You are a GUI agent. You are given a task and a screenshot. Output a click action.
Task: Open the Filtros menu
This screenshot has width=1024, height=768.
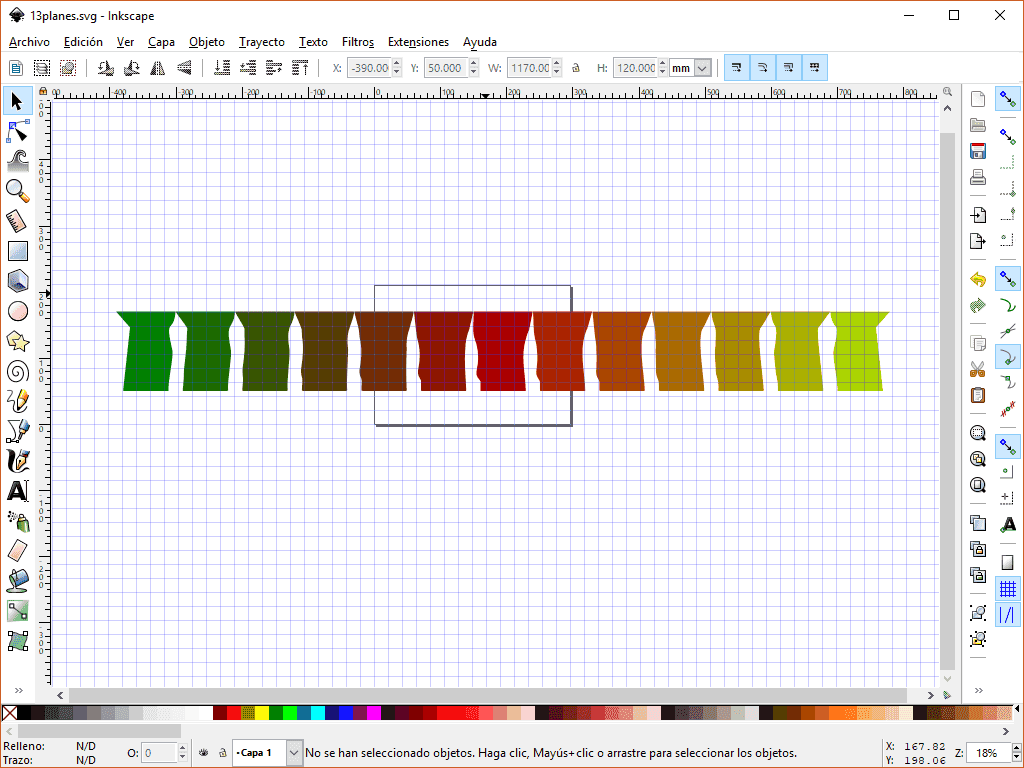click(357, 42)
